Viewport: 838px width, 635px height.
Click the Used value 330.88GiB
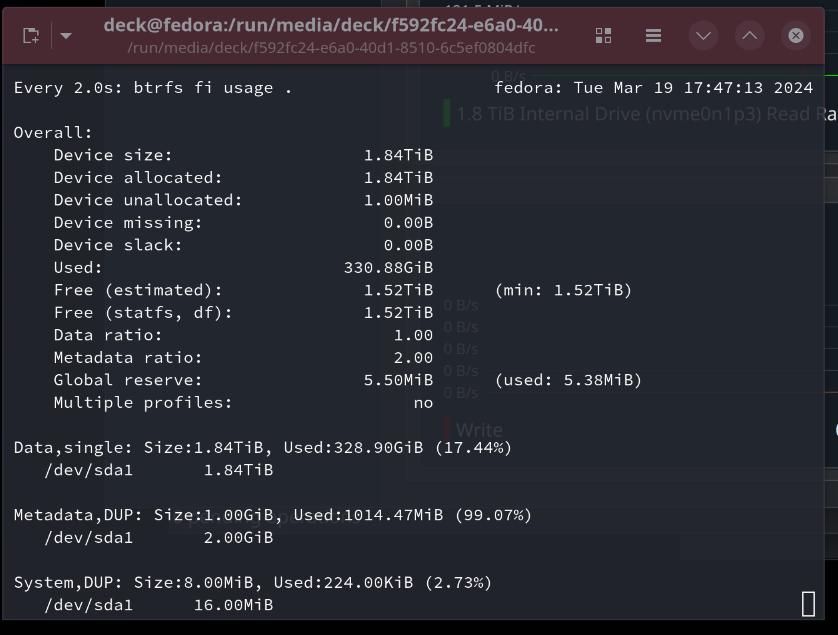[x=388, y=267]
